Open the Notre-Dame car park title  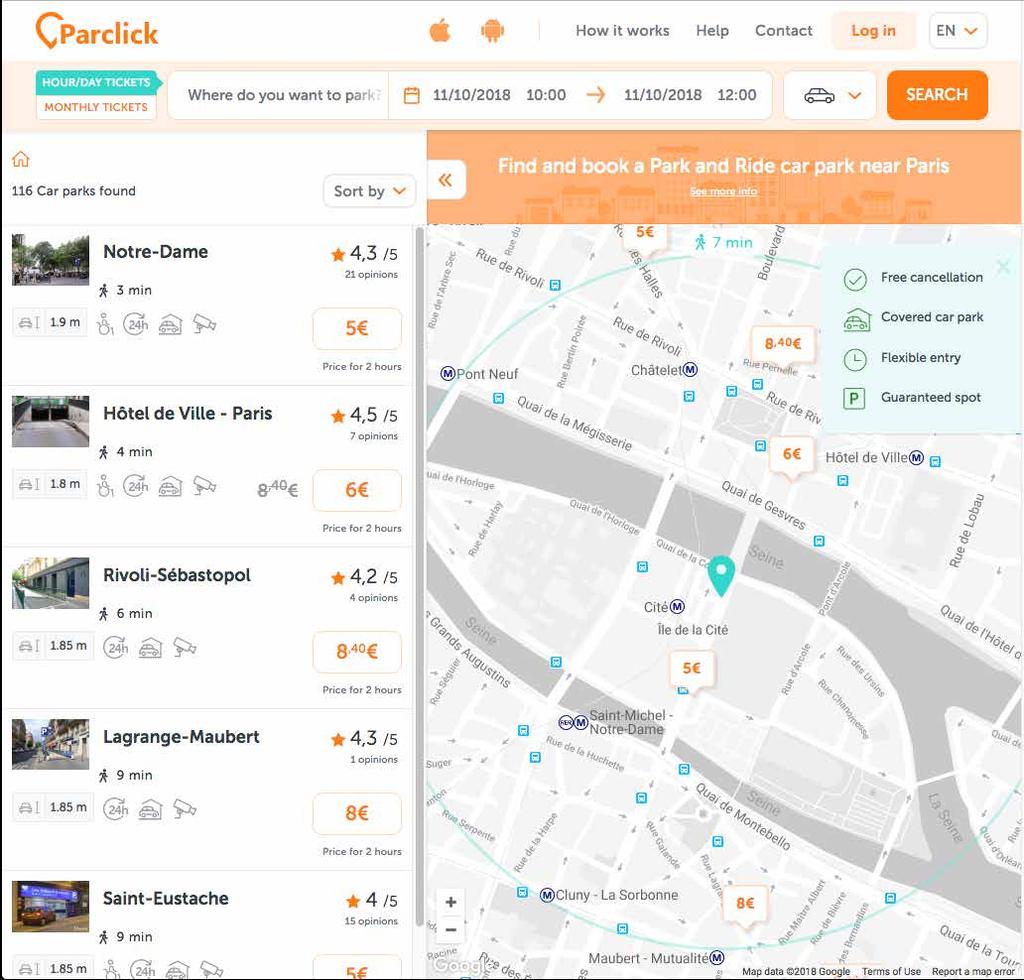[x=155, y=252]
